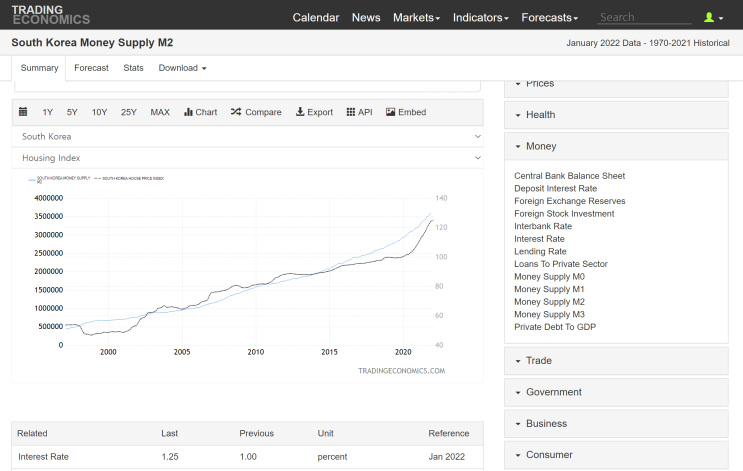Click the Embed image button

(x=406, y=112)
